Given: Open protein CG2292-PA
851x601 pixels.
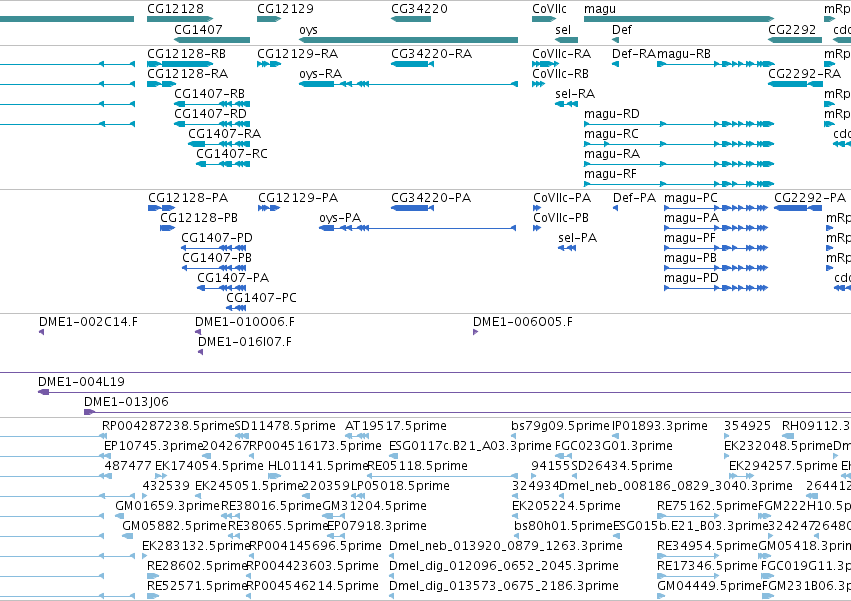Looking at the screenshot, I should pos(810,198).
